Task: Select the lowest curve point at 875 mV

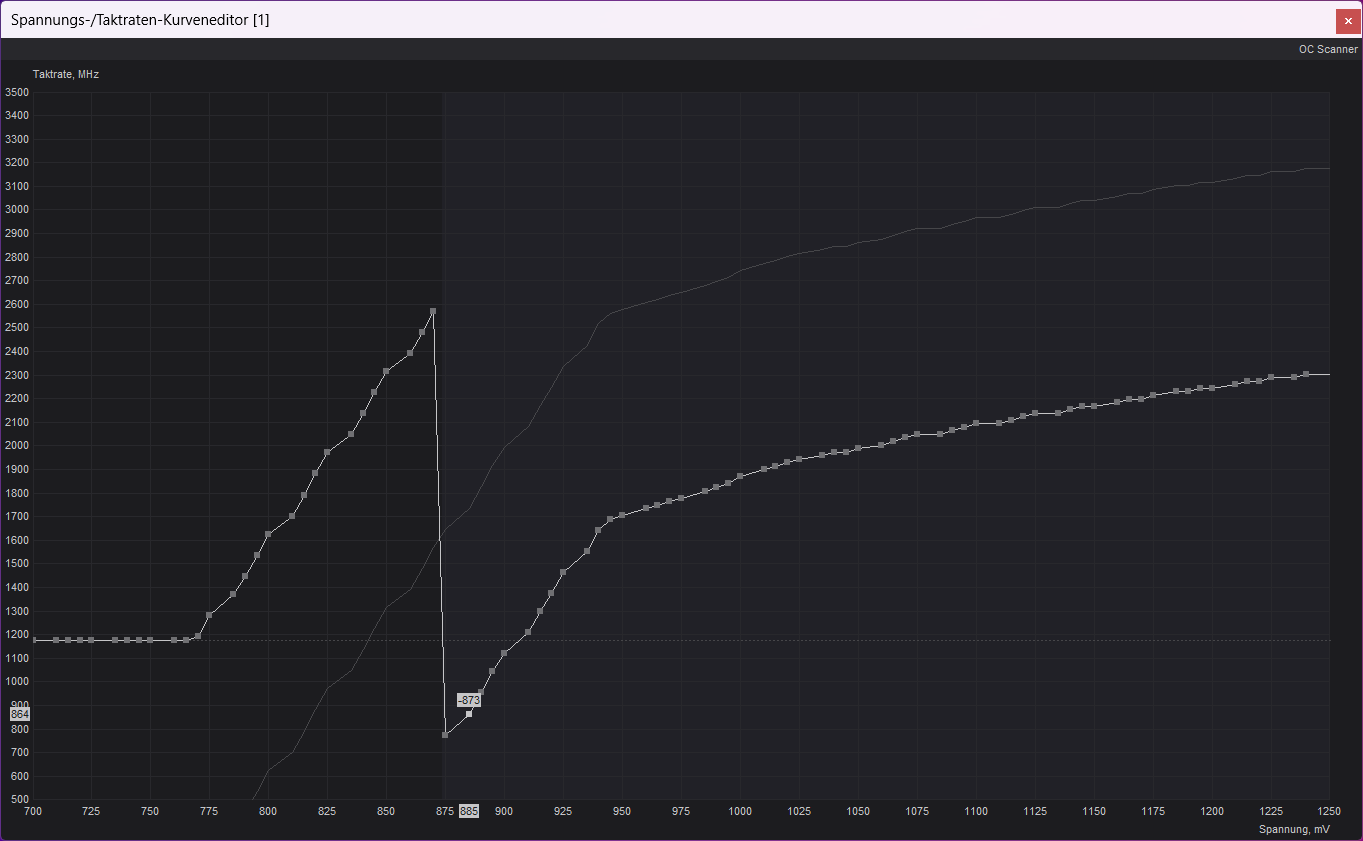Action: click(445, 735)
